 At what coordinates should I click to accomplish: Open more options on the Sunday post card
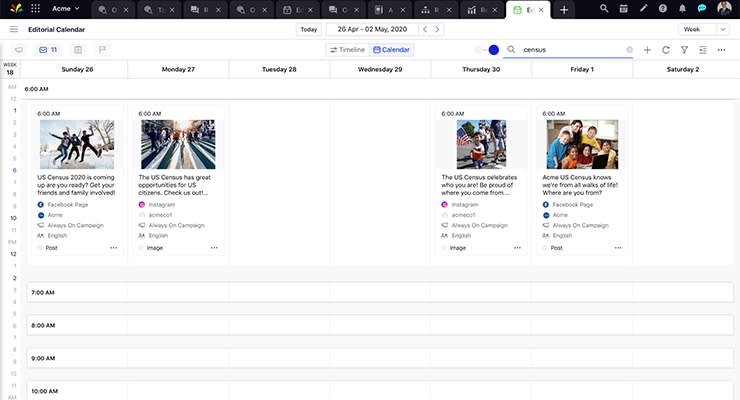113,248
